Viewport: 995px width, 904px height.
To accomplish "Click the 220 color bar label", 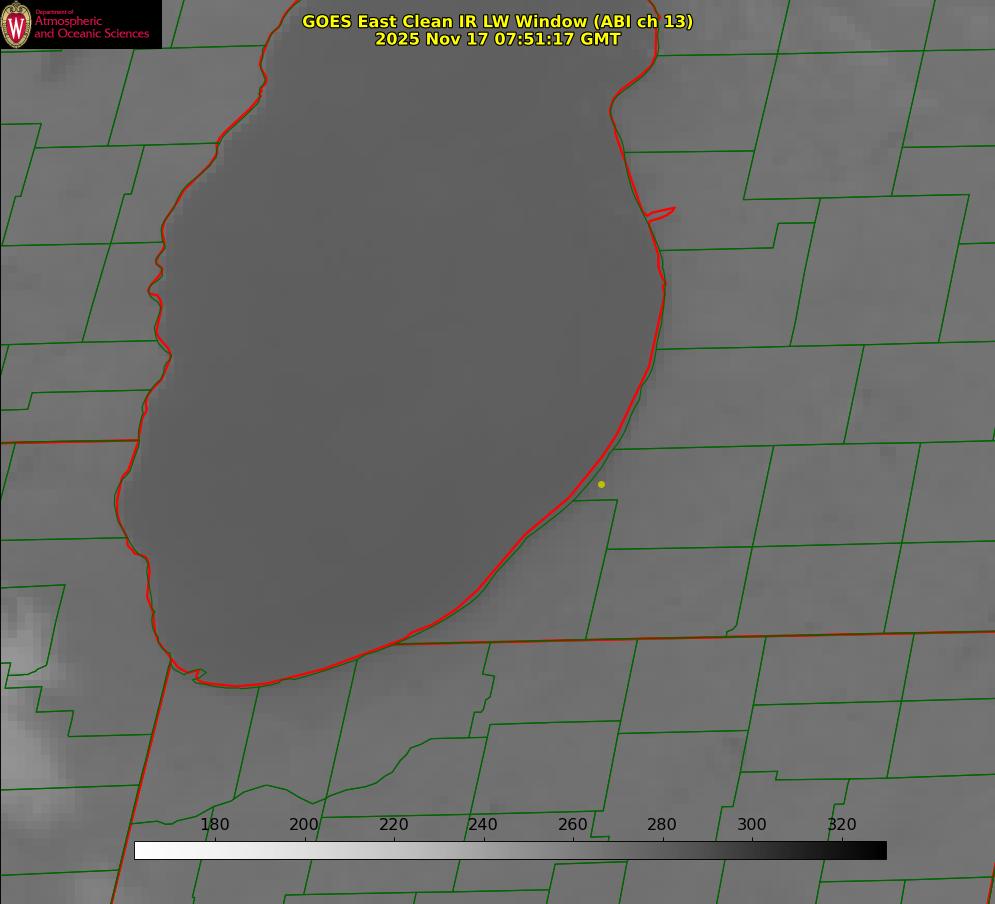I will click(393, 824).
